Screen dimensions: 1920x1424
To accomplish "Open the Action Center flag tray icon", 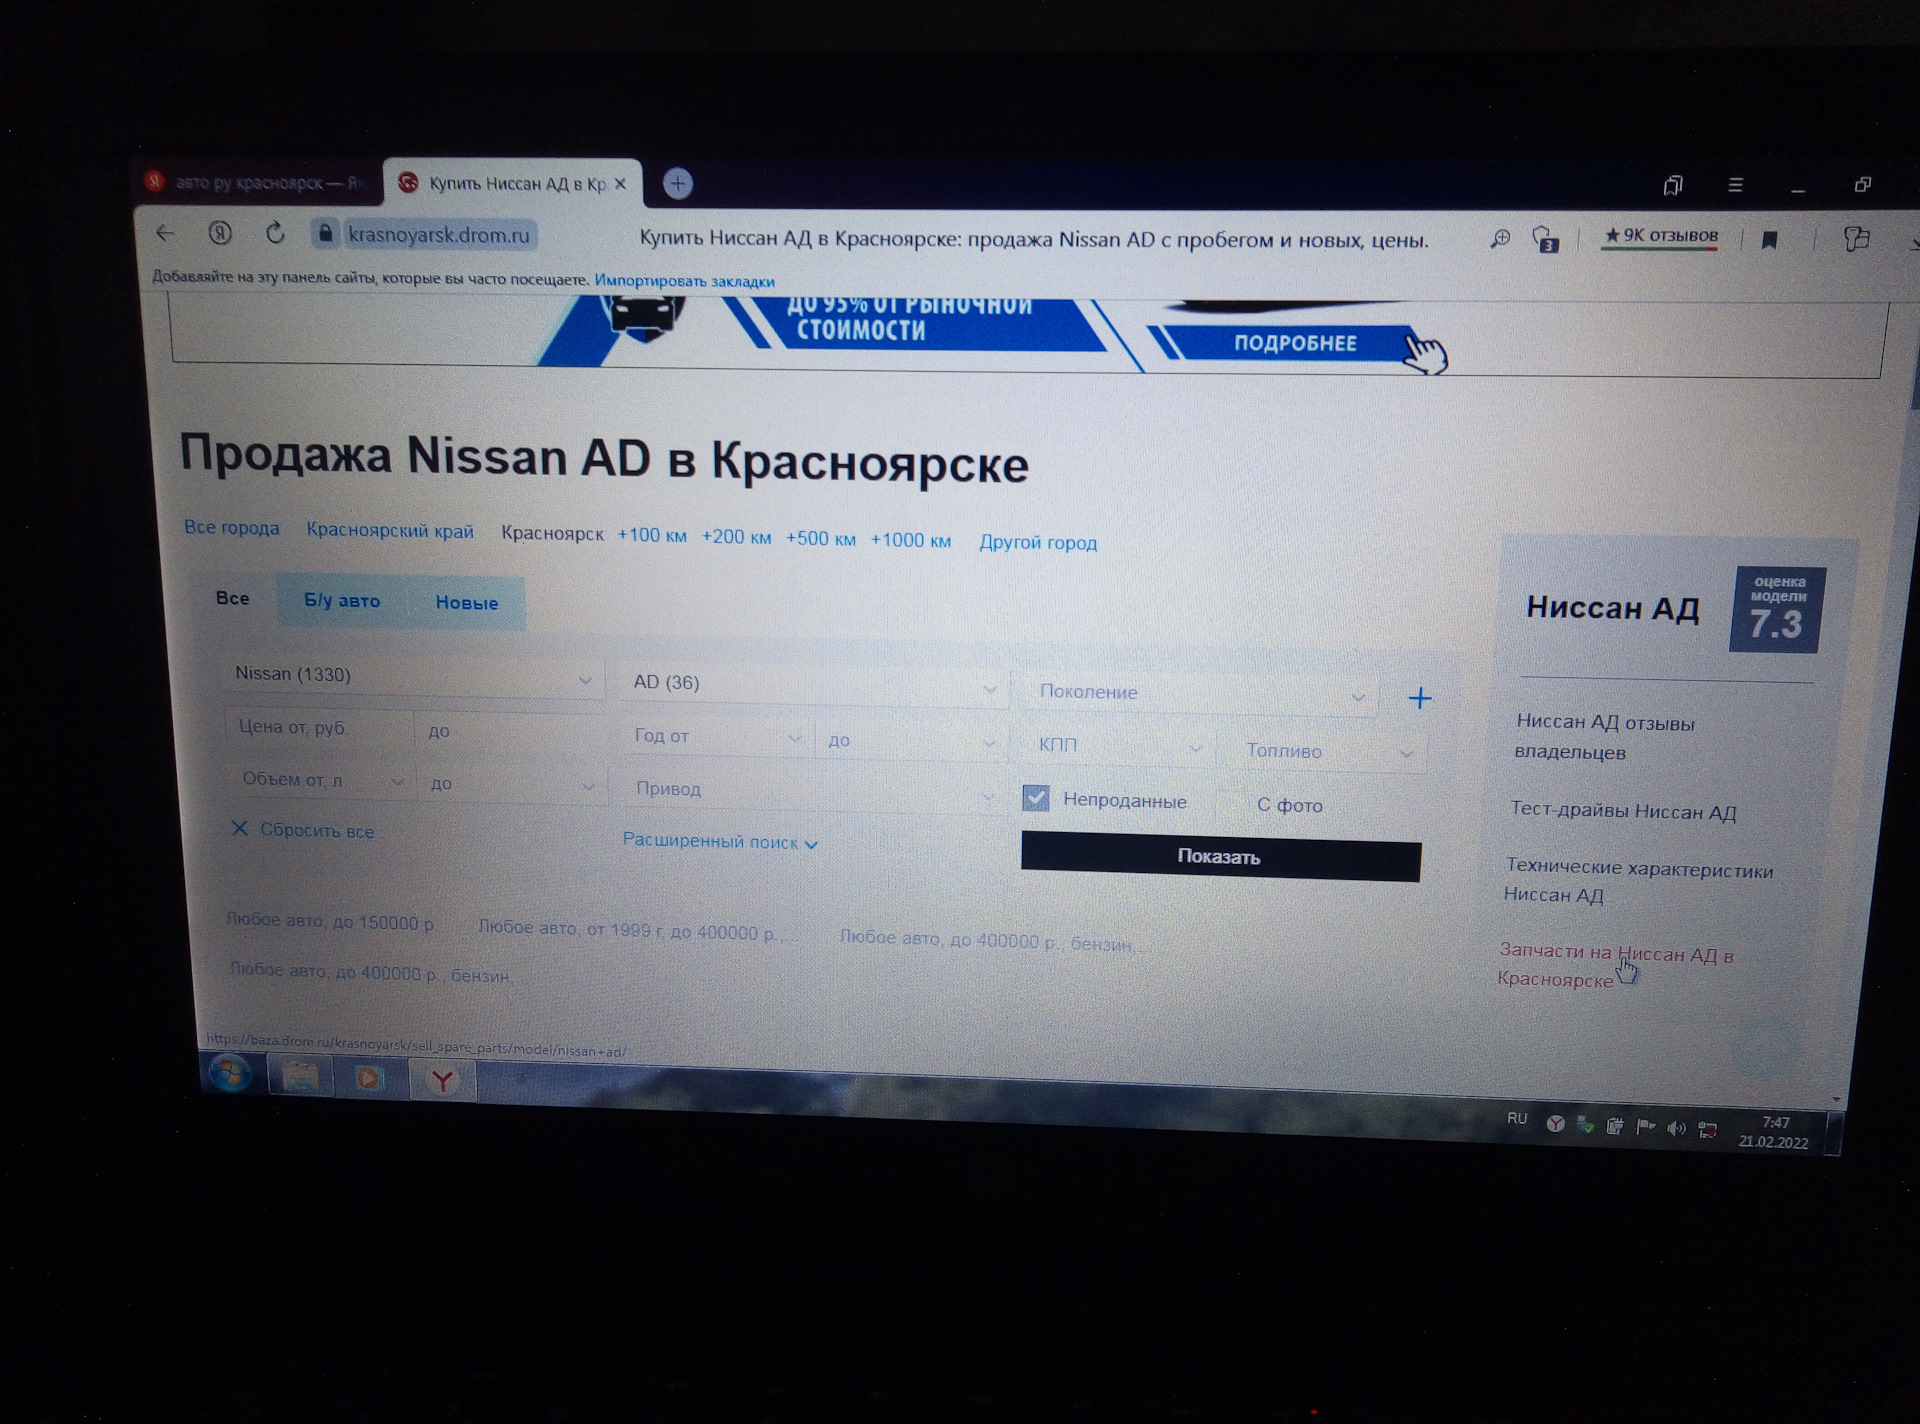I will click(1645, 1127).
